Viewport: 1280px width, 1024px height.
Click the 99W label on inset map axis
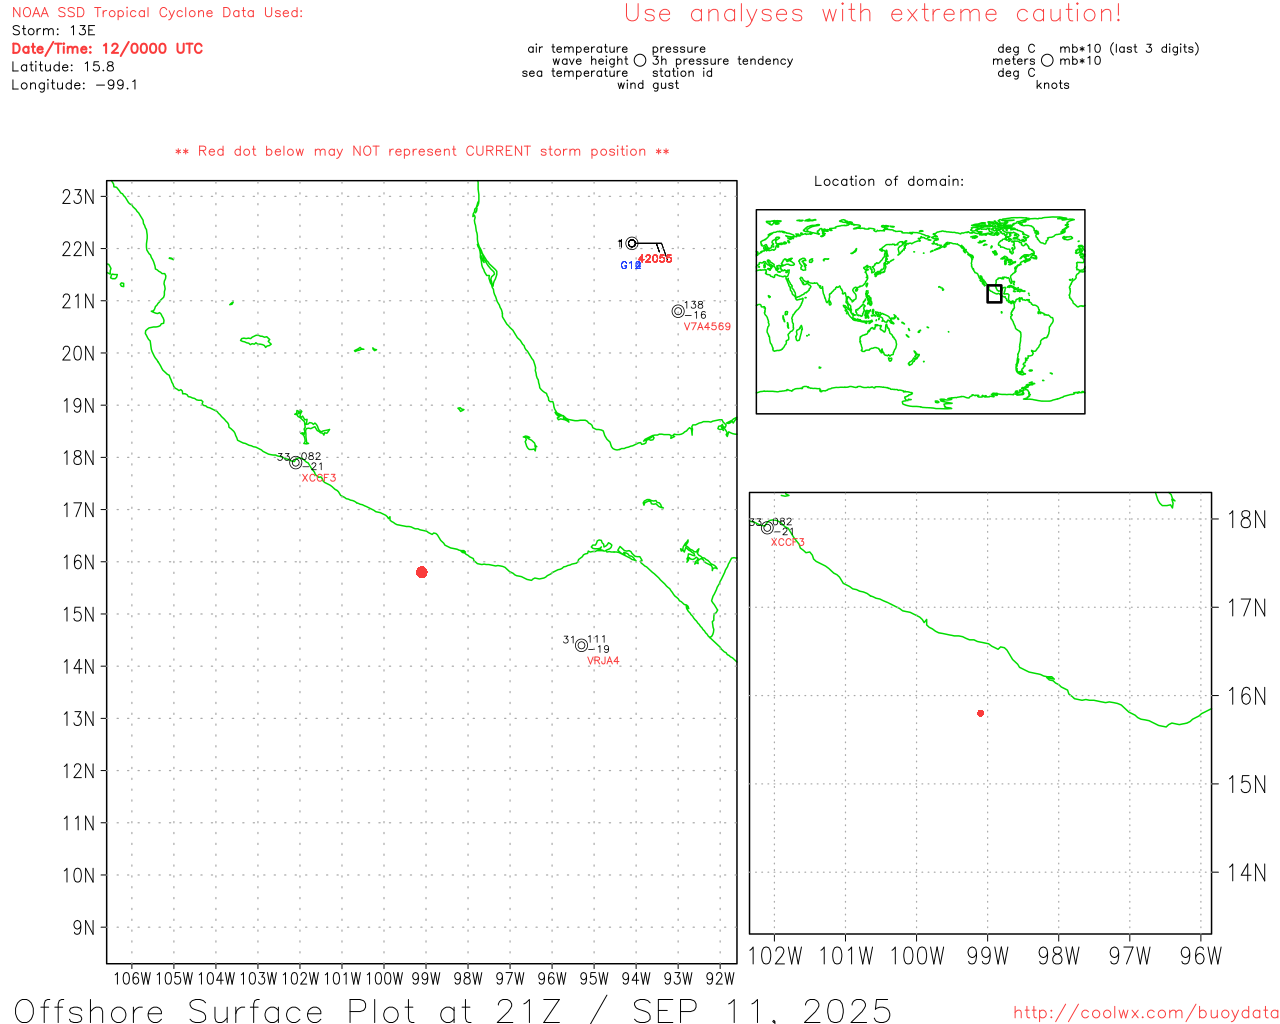coord(988,956)
